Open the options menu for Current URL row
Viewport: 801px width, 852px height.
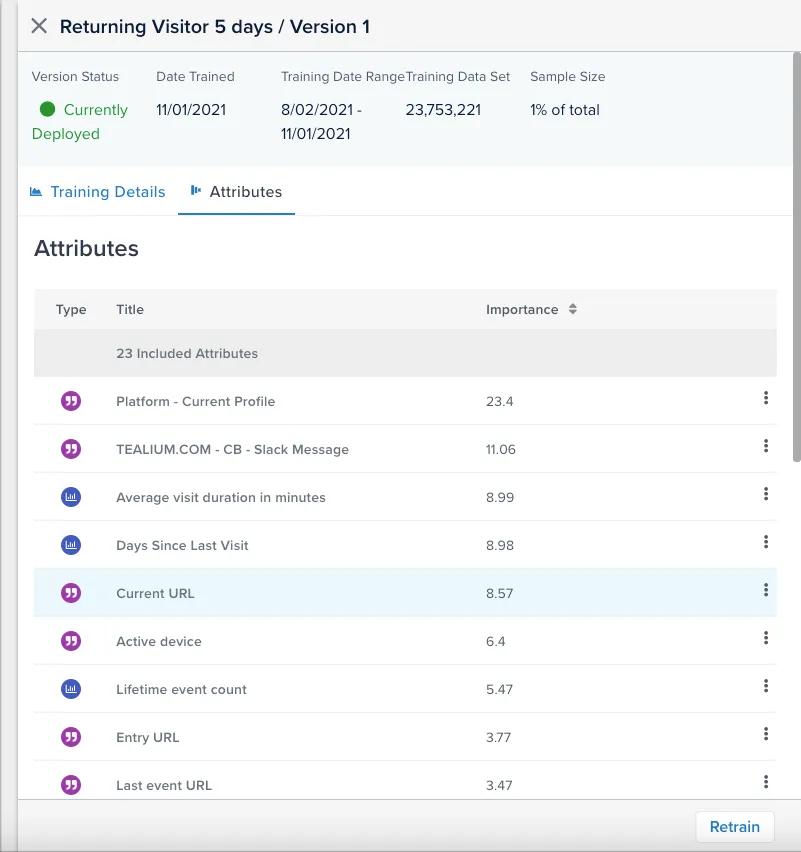(766, 590)
